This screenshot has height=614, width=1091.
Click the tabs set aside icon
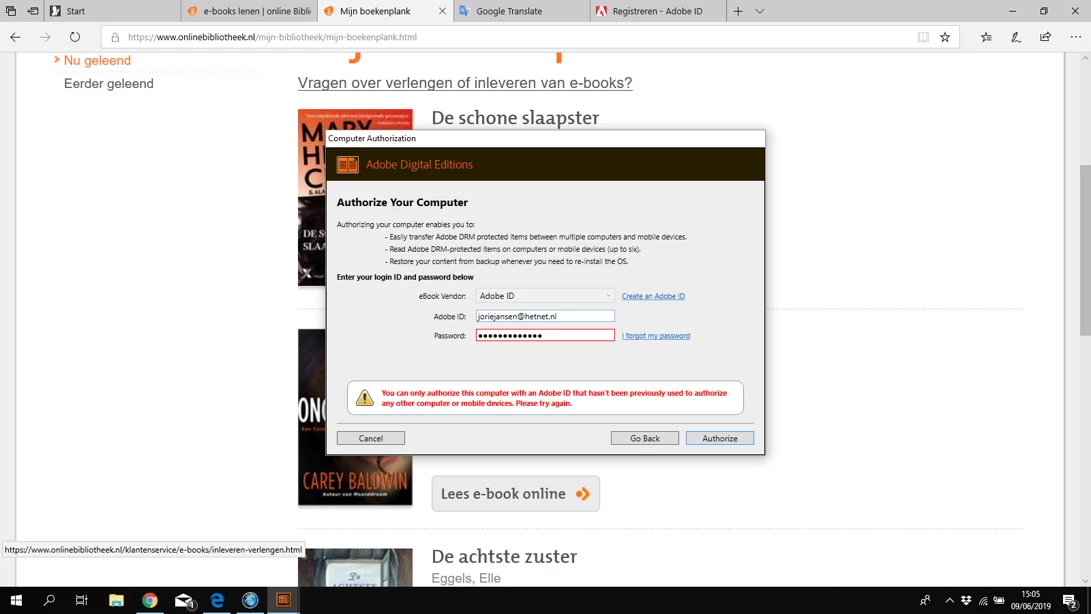10,11
